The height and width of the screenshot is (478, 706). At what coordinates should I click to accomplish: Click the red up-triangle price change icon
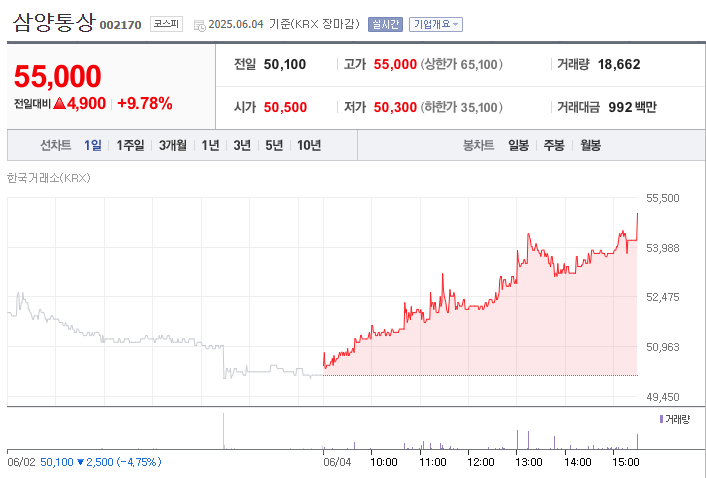coord(59,103)
